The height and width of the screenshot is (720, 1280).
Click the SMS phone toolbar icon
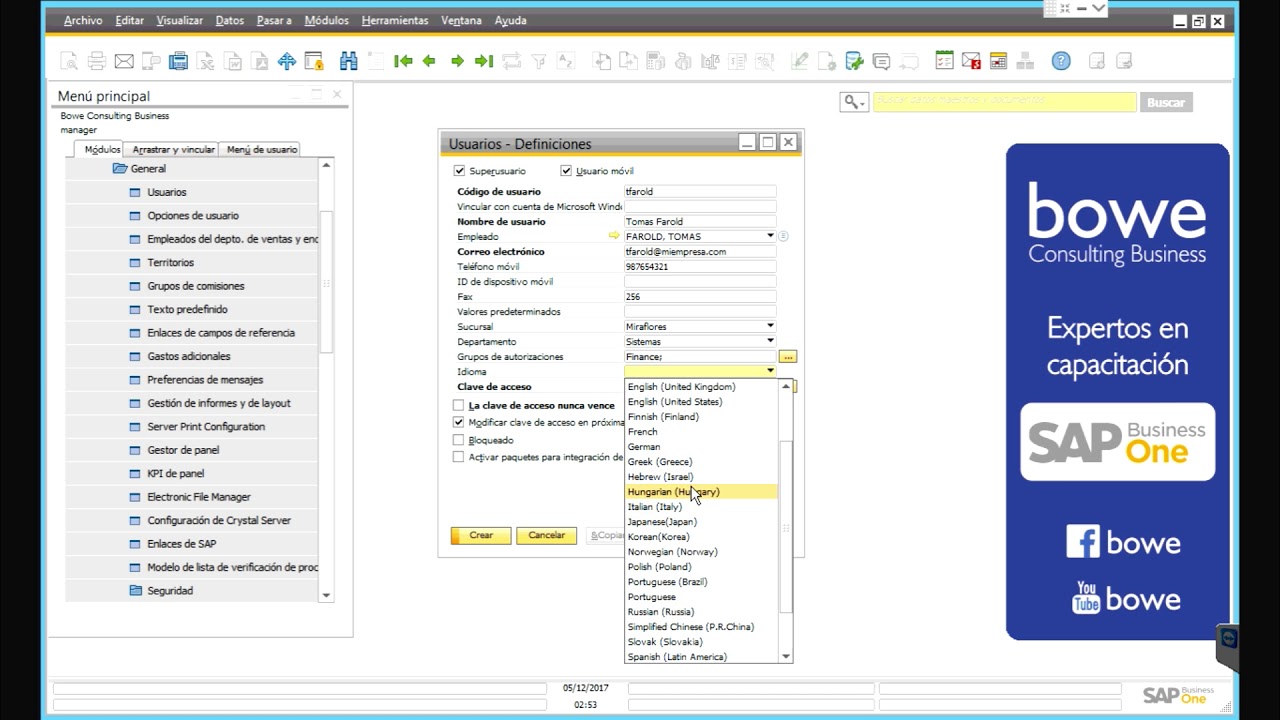(151, 61)
